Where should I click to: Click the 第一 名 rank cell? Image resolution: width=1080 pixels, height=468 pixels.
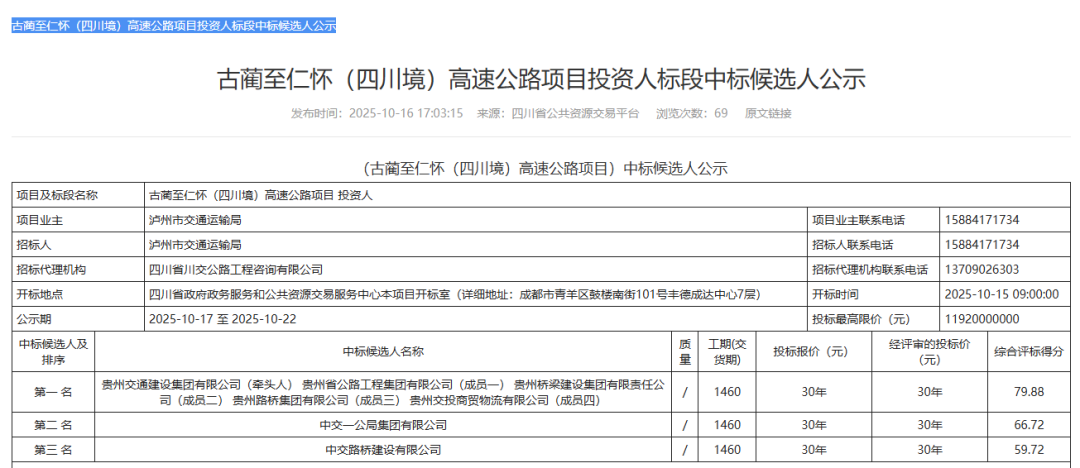(53, 392)
